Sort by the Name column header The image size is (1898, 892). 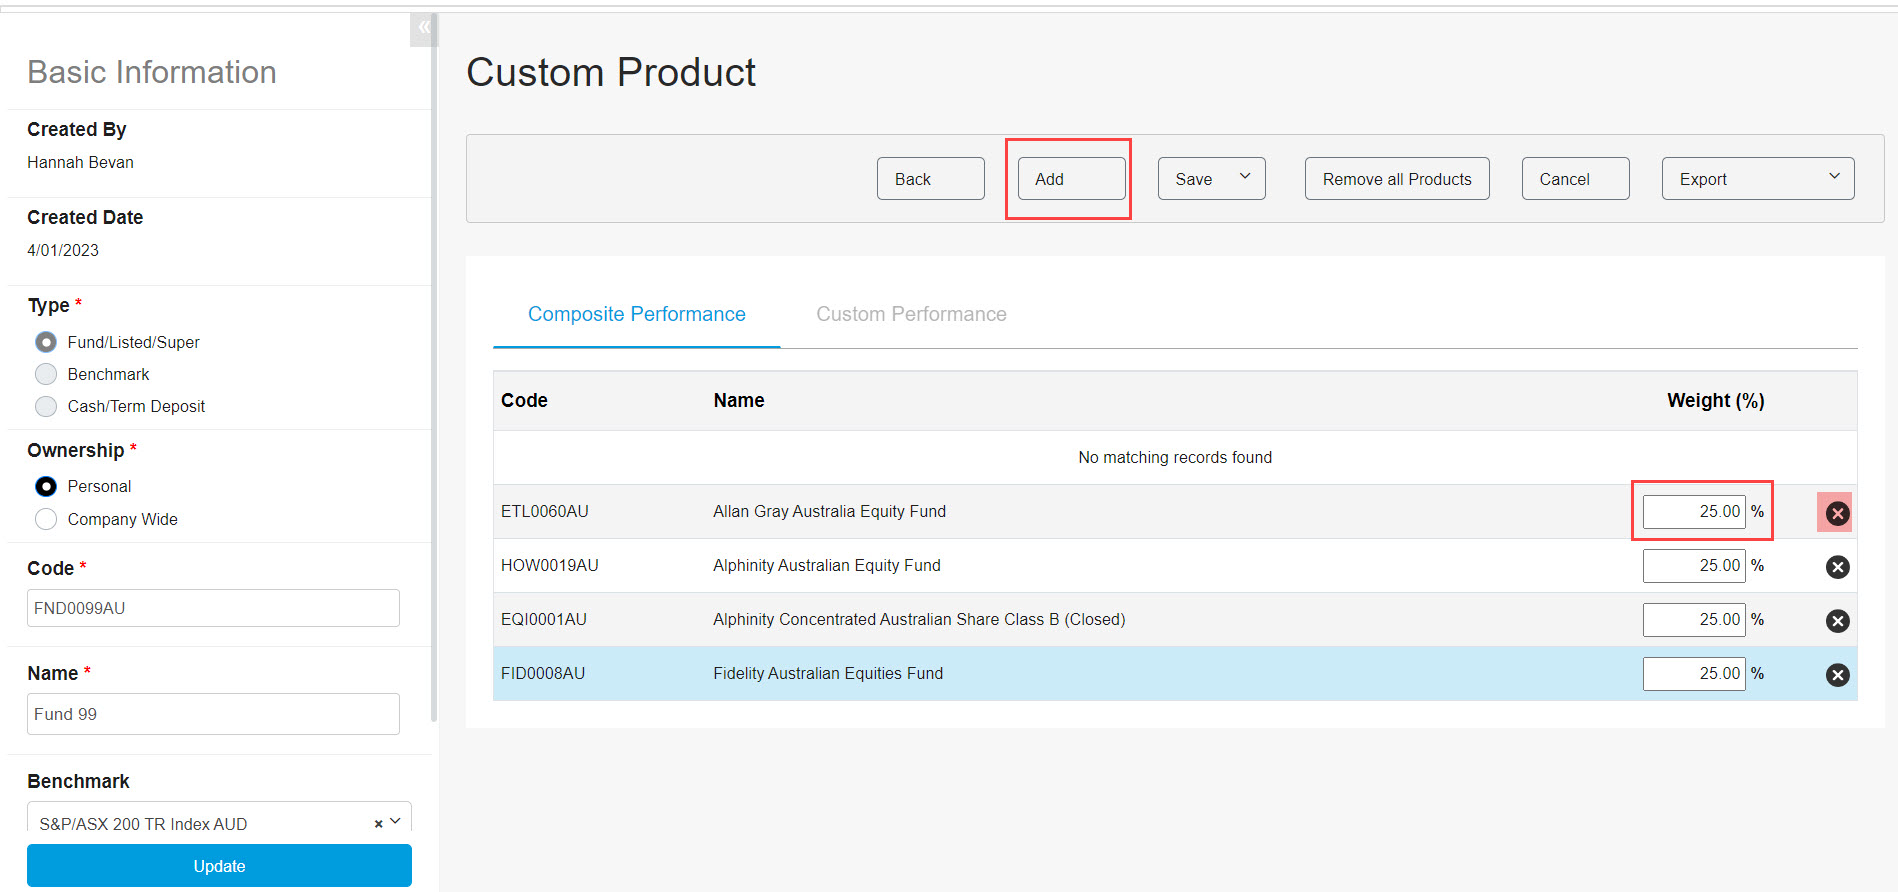tap(739, 400)
